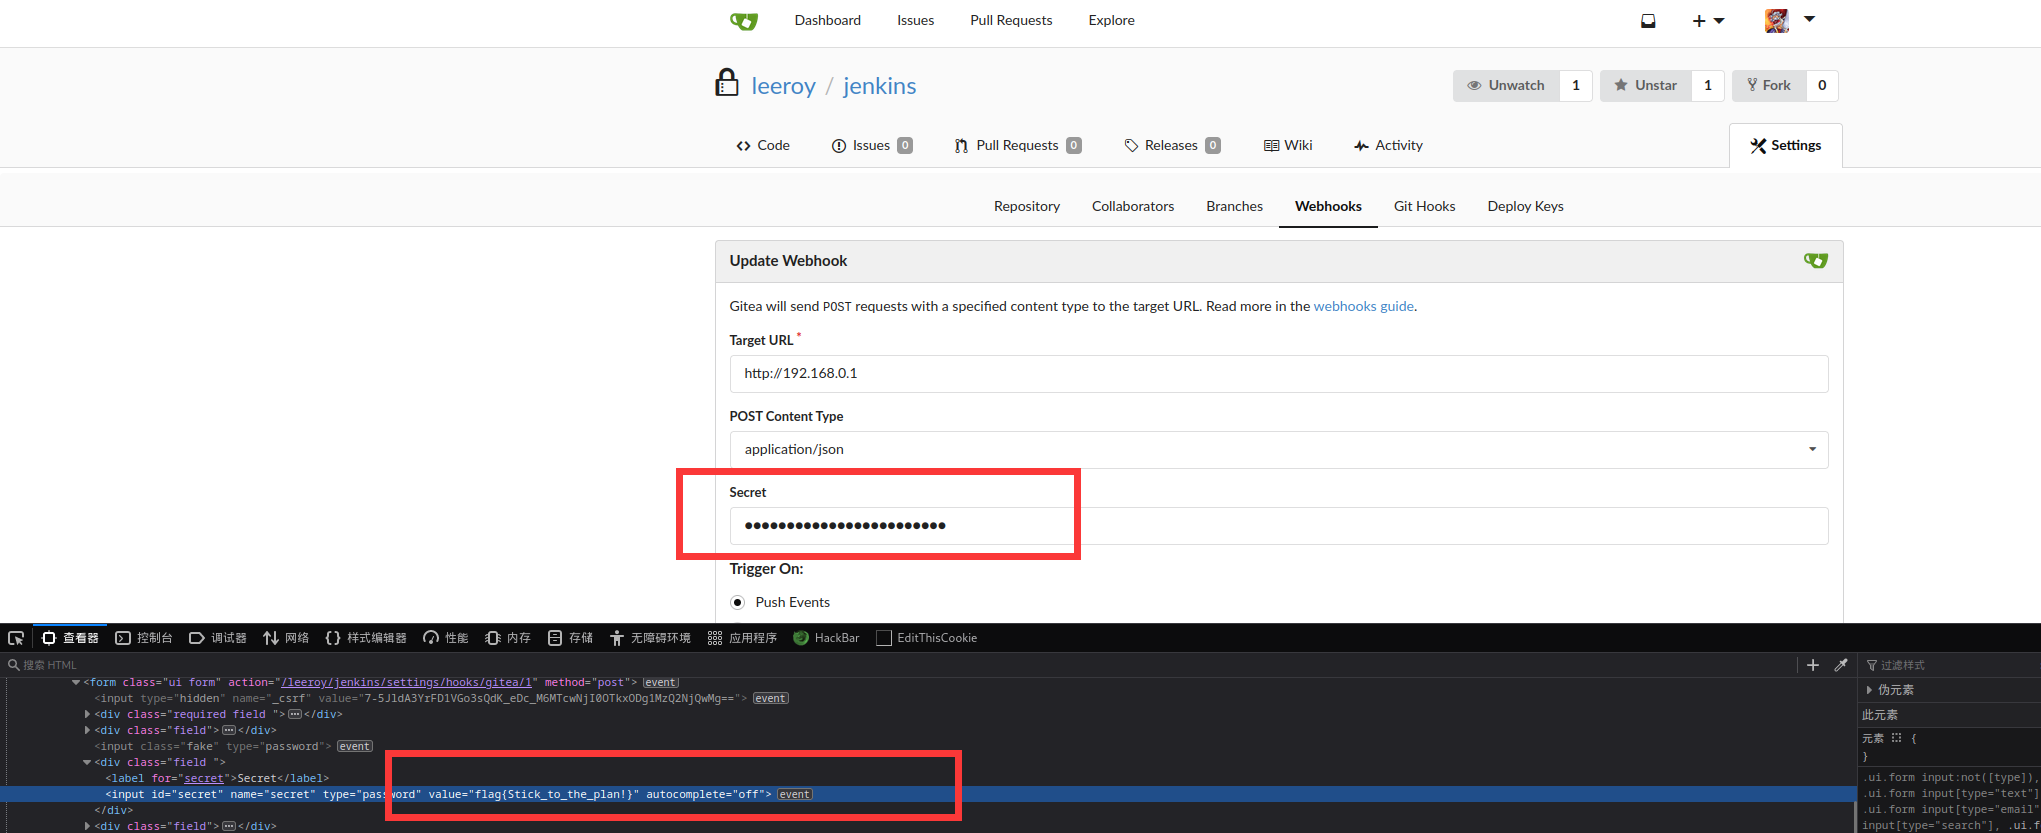This screenshot has height=833, width=2041.
Task: Unstar the jenkins repository
Action: [1645, 86]
